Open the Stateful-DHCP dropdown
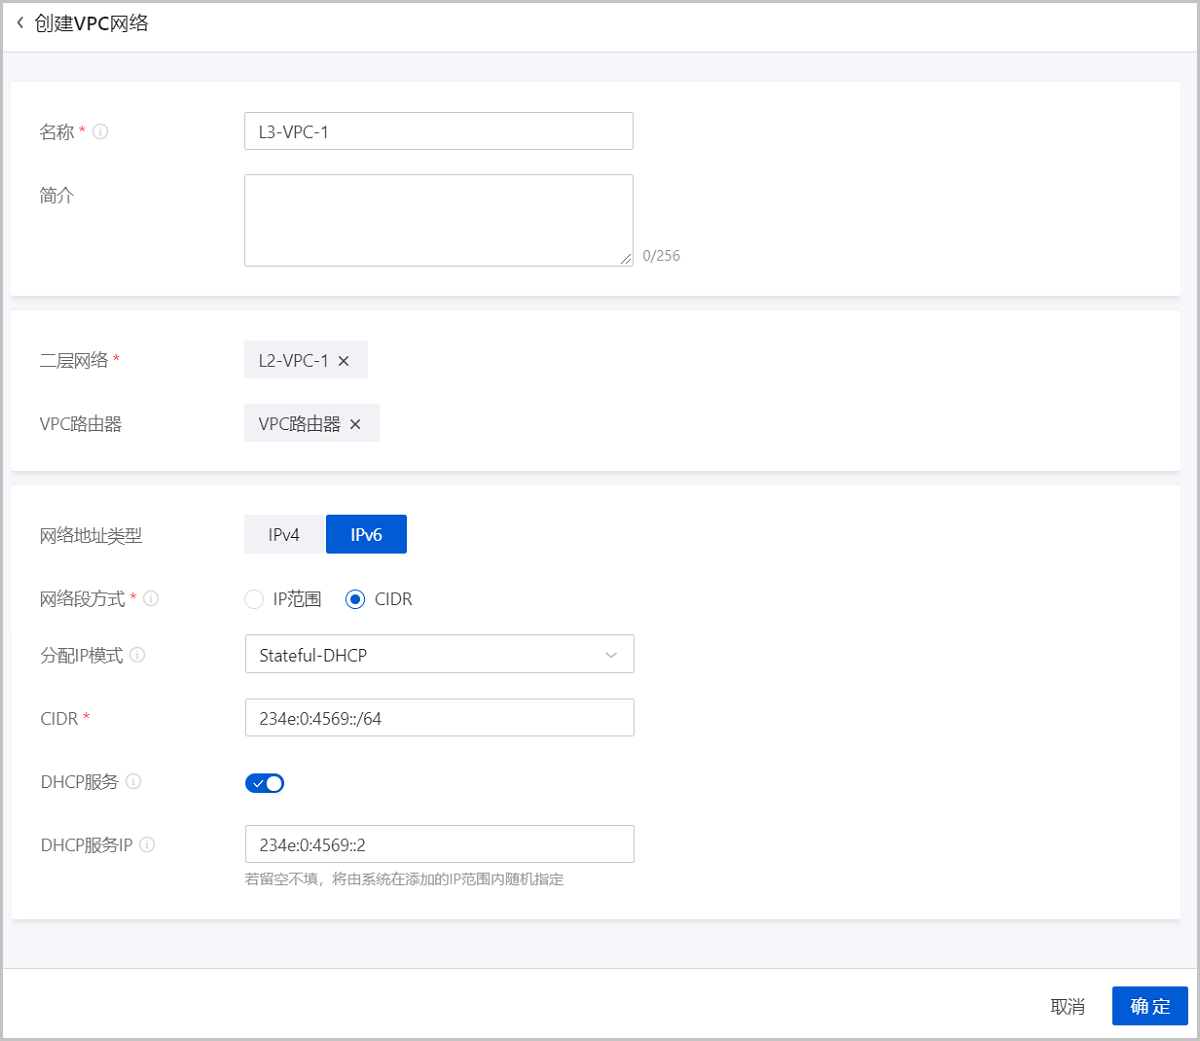The width and height of the screenshot is (1200, 1041). [x=439, y=654]
